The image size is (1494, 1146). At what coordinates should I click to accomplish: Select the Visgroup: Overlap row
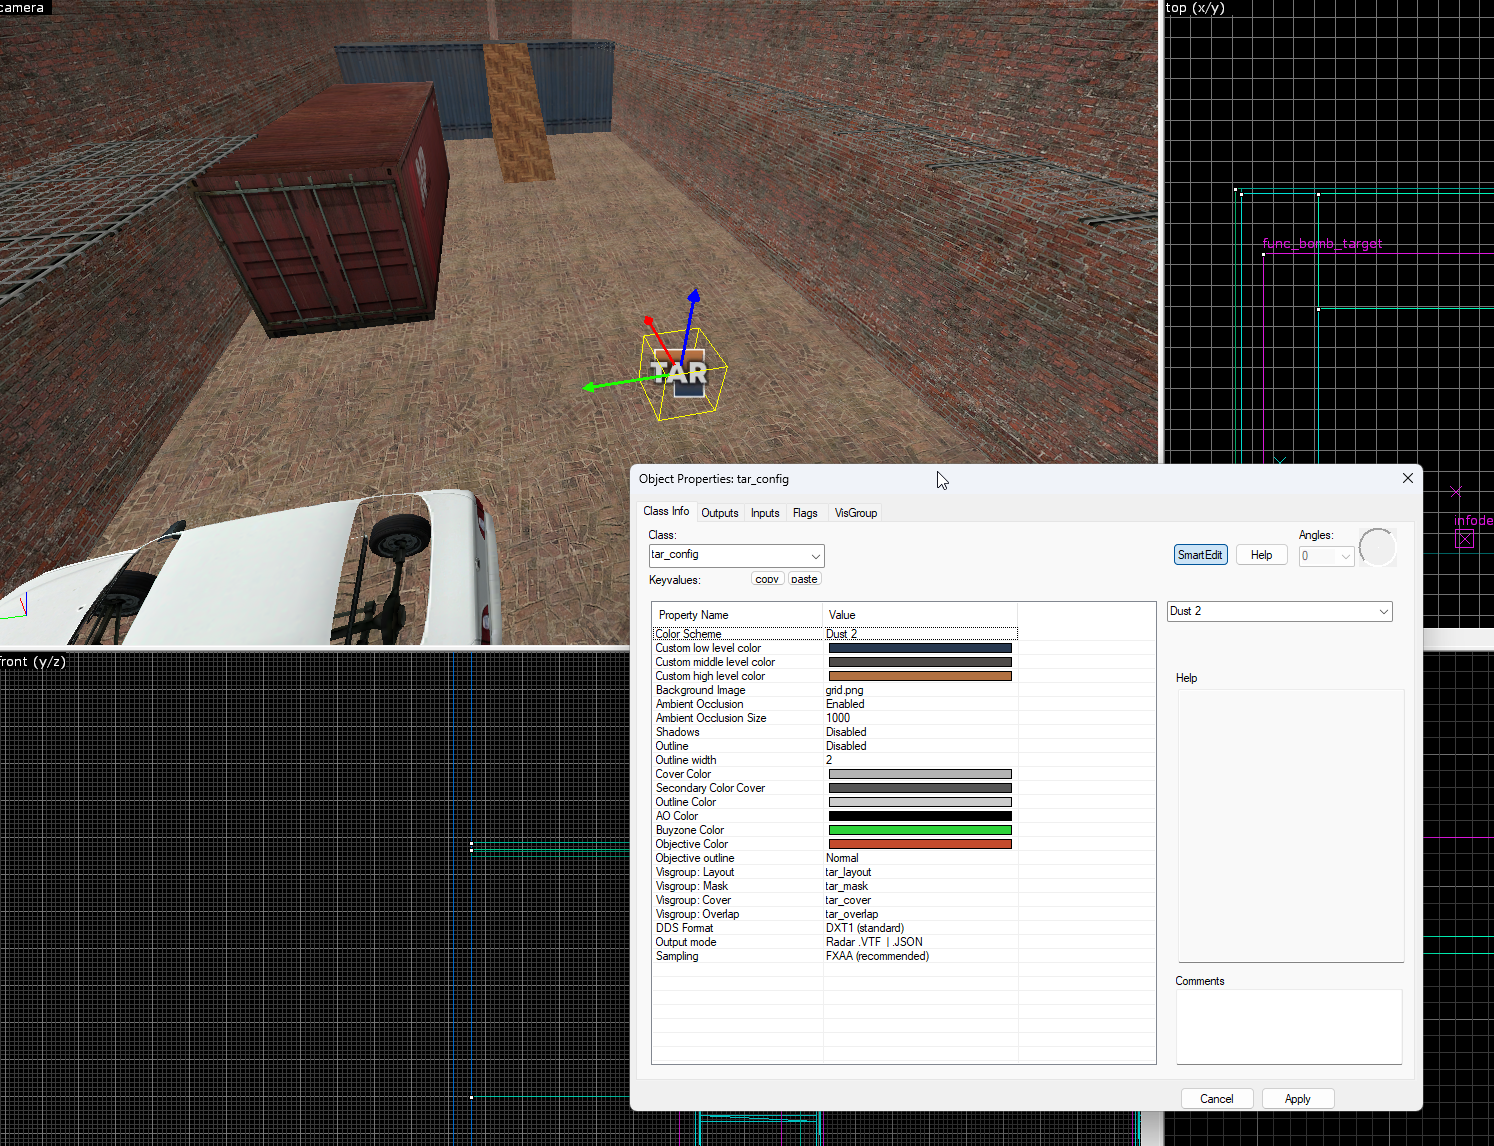click(835, 914)
